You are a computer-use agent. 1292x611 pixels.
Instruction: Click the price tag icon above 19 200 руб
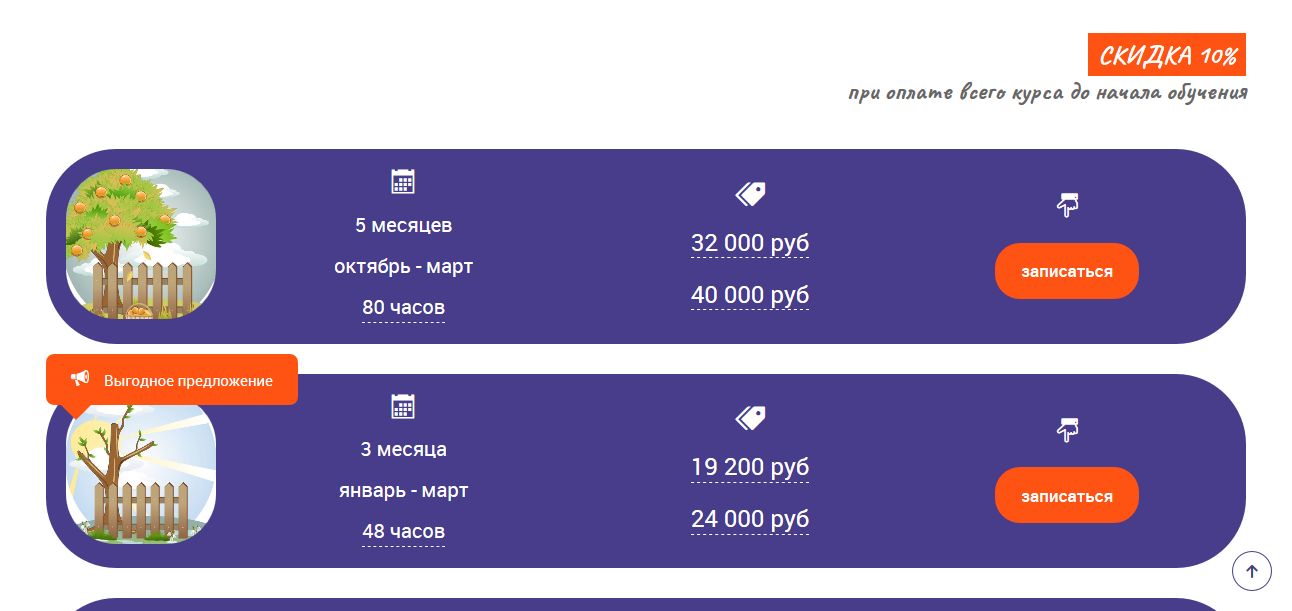[750, 418]
